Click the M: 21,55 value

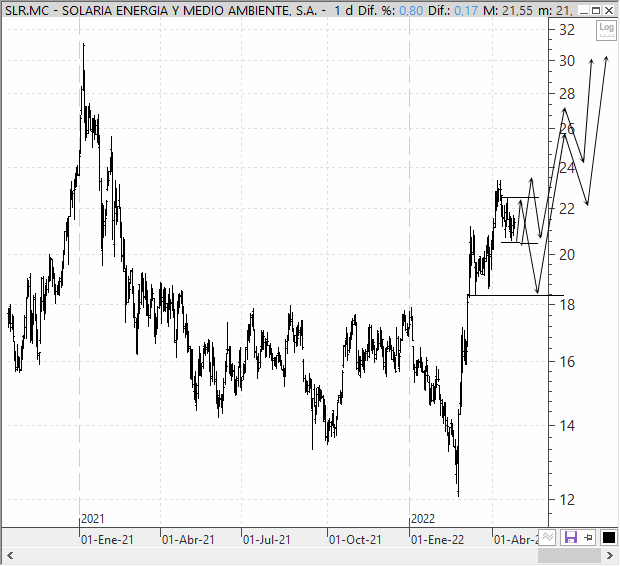(508, 11)
